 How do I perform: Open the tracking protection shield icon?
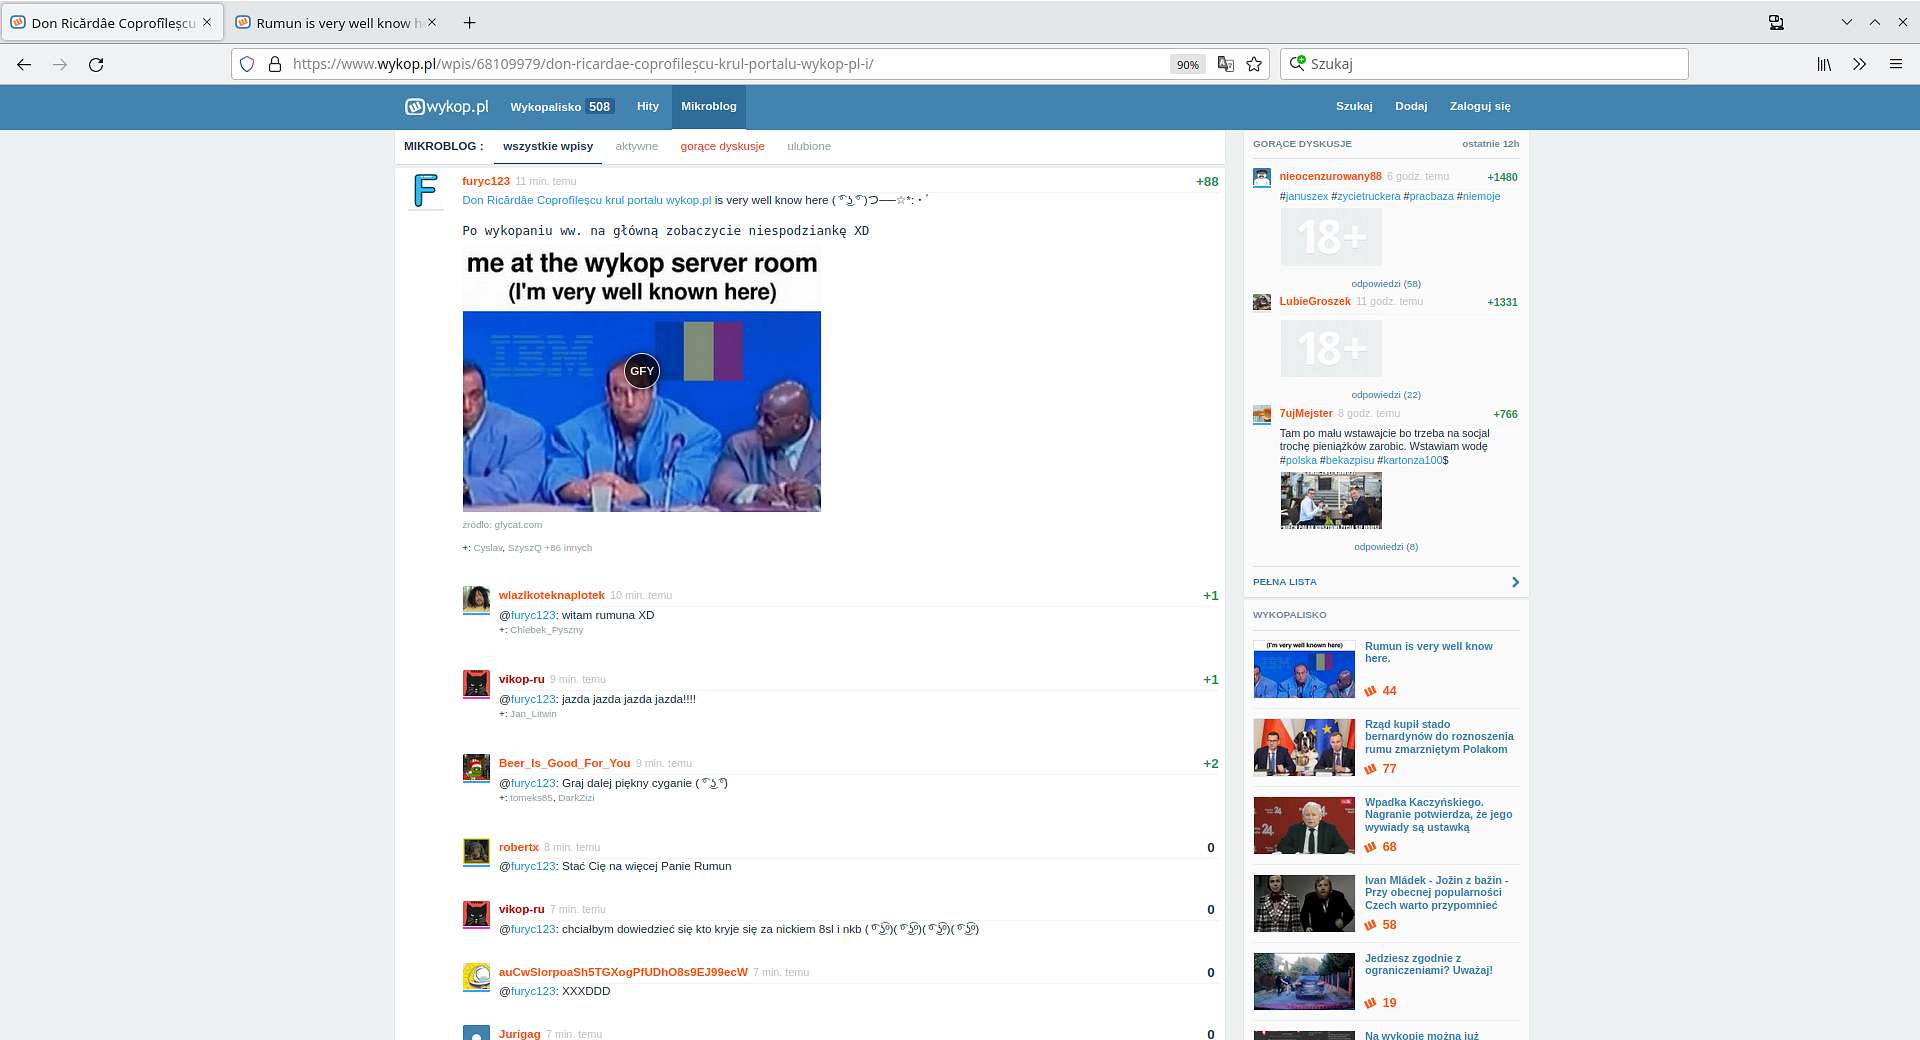pyautogui.click(x=247, y=64)
